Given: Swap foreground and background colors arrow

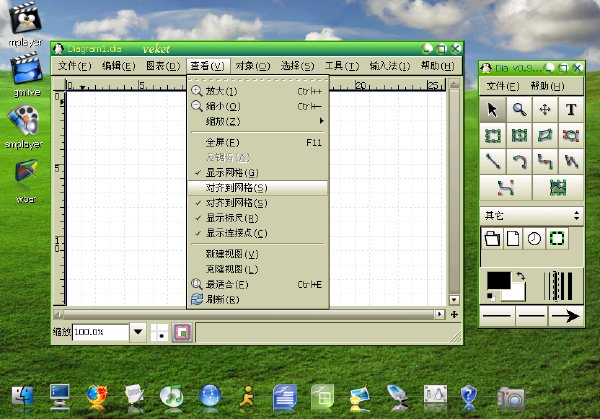Looking at the screenshot, I should (x=520, y=276).
